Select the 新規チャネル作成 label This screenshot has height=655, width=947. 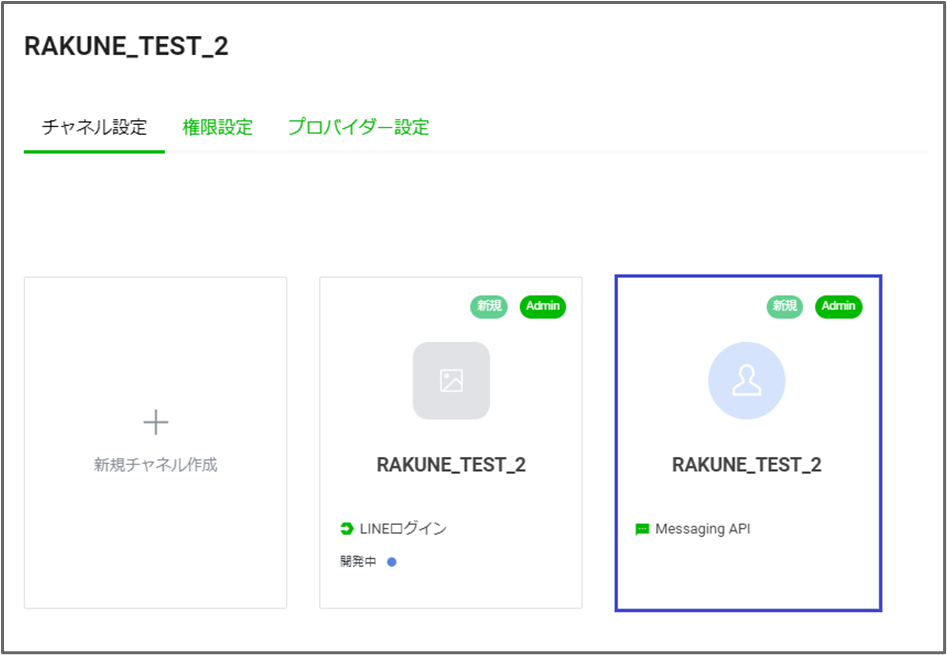coord(156,465)
